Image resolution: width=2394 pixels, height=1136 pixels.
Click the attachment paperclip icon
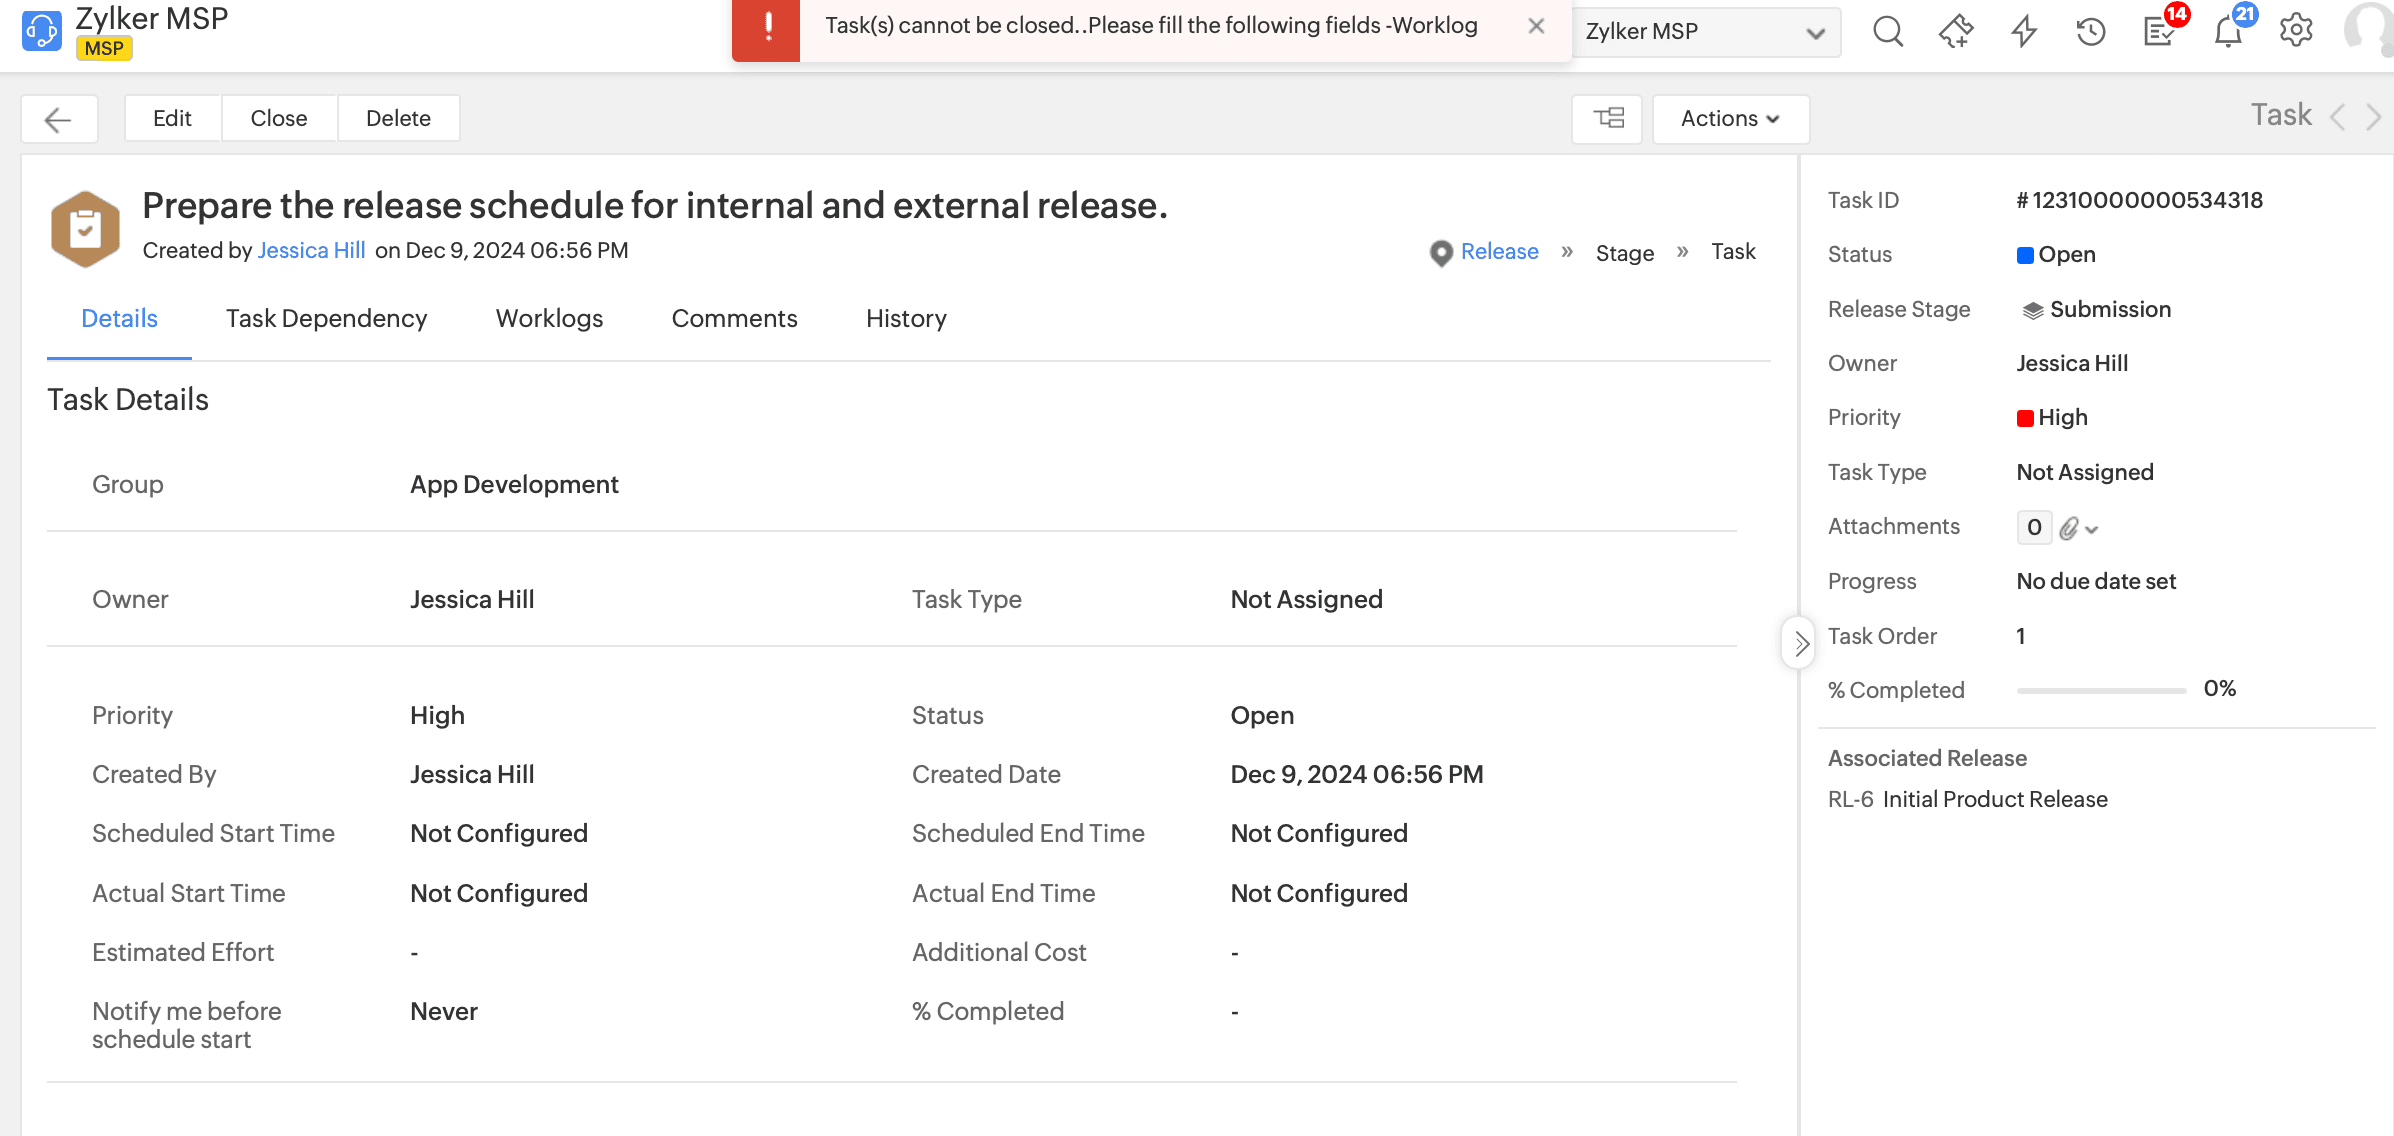tap(2069, 528)
